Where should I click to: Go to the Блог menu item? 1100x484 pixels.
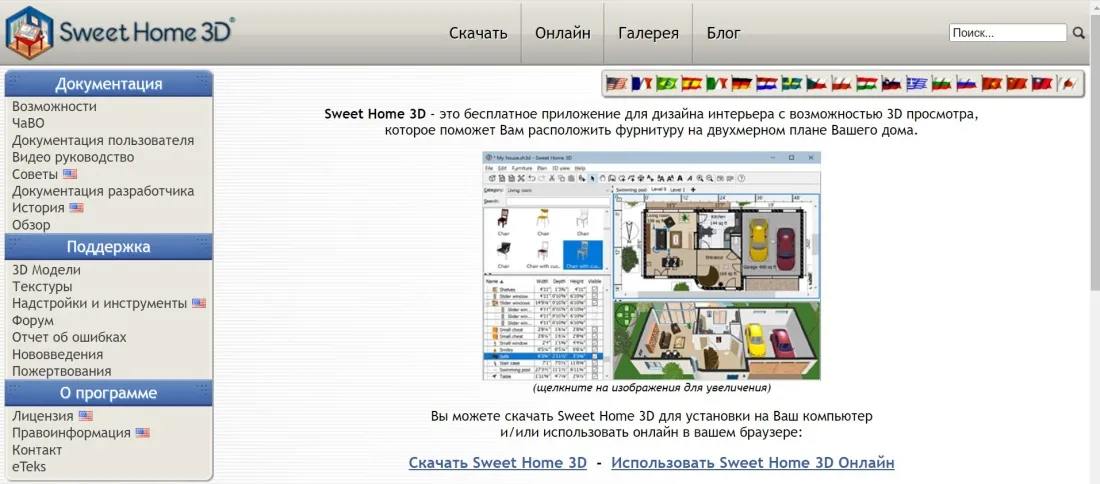point(723,33)
